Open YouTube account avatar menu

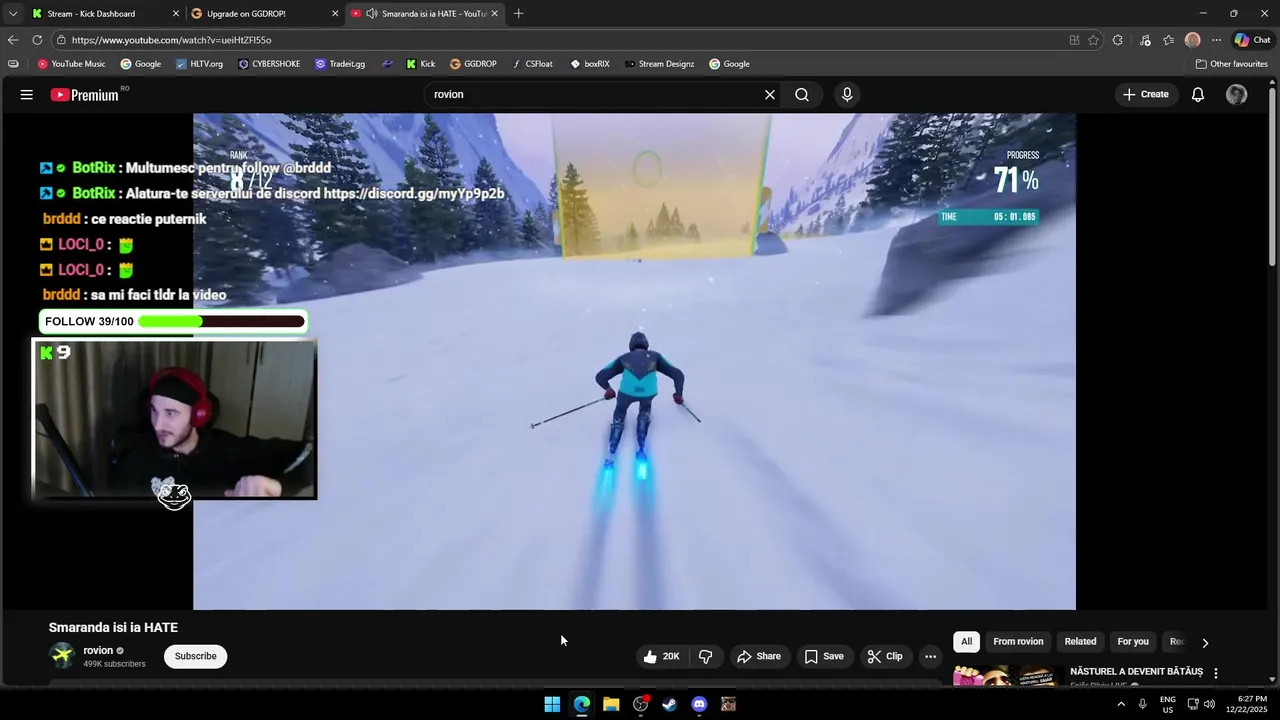[1237, 94]
